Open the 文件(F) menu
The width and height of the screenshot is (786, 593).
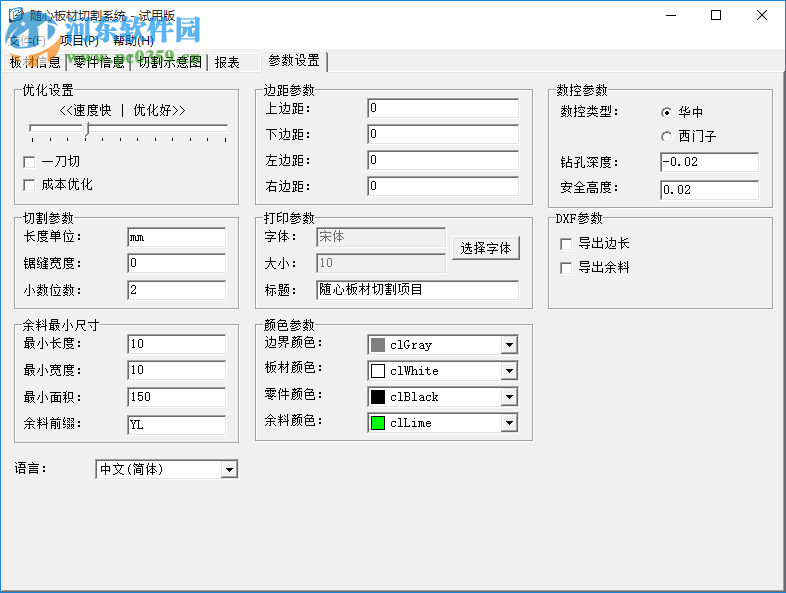[28, 41]
